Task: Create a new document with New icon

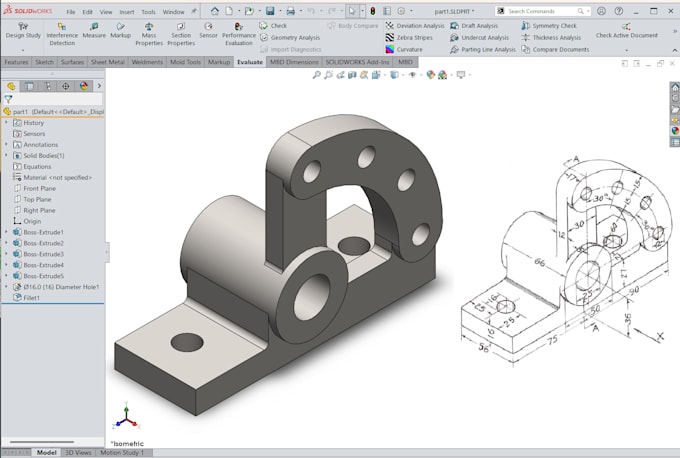Action: click(229, 11)
